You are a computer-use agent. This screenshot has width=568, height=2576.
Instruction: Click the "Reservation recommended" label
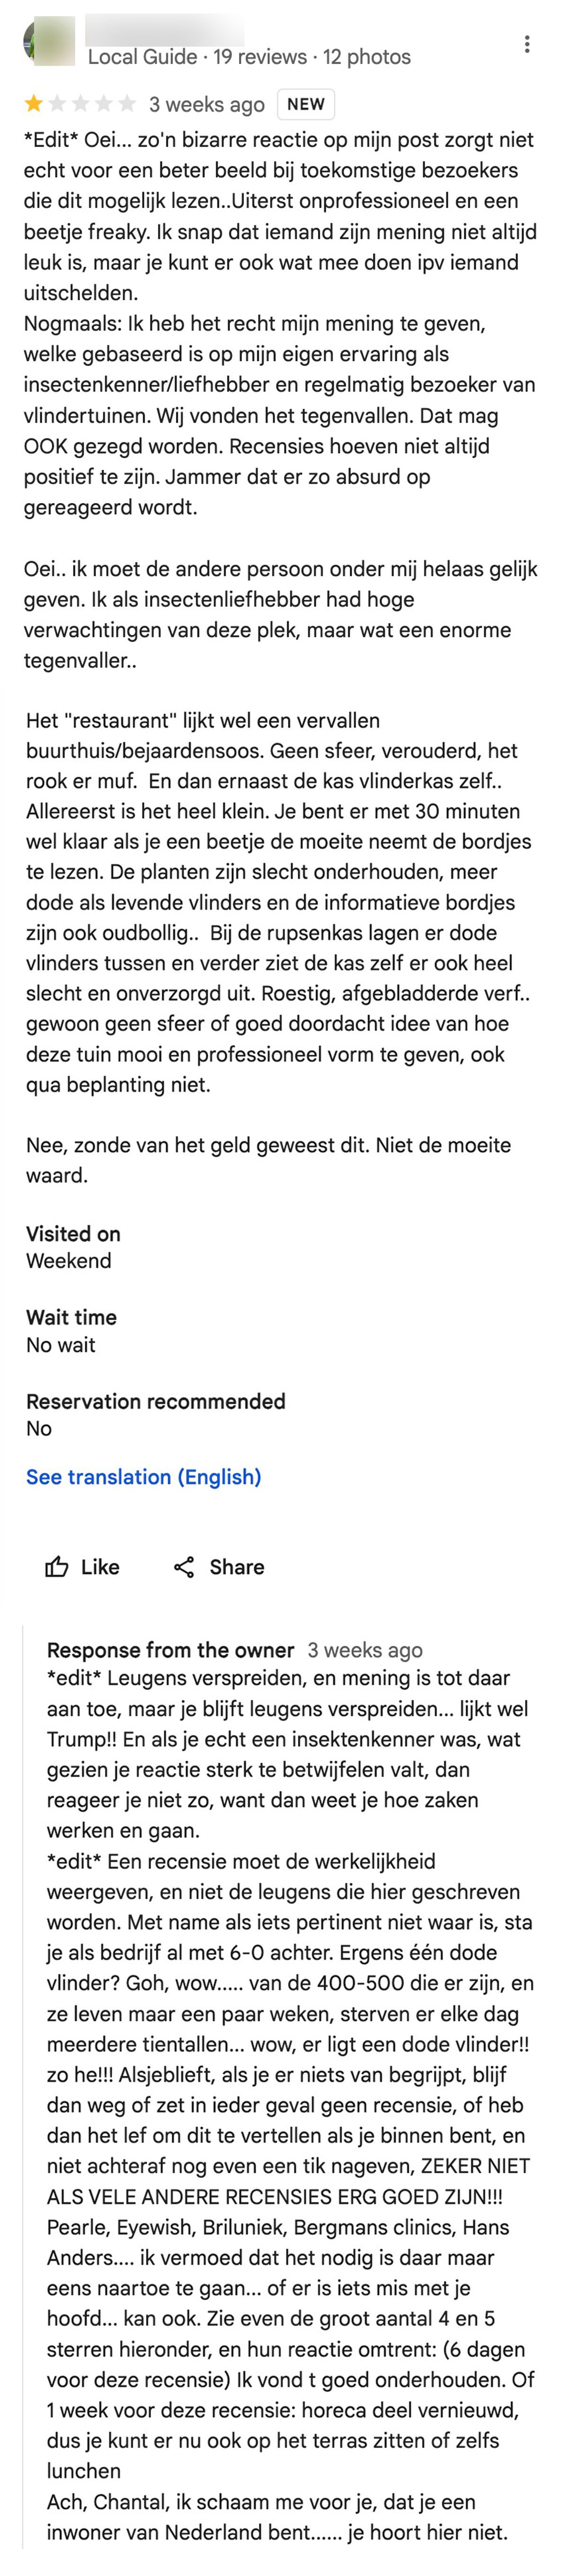click(x=155, y=1401)
